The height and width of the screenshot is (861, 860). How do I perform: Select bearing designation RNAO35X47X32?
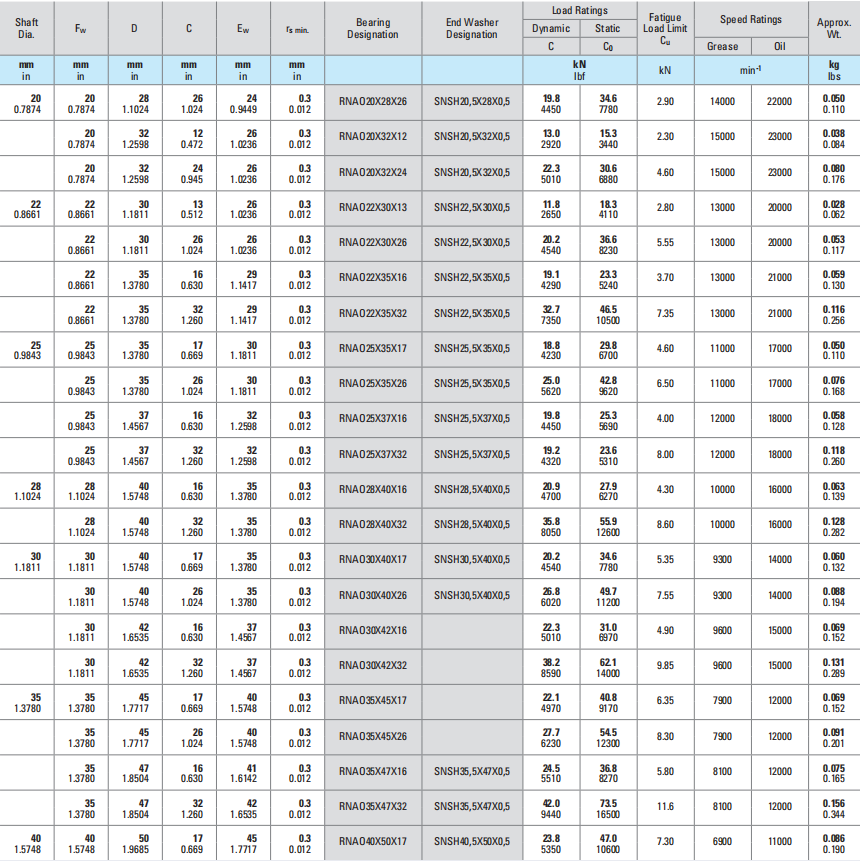tap(373, 806)
